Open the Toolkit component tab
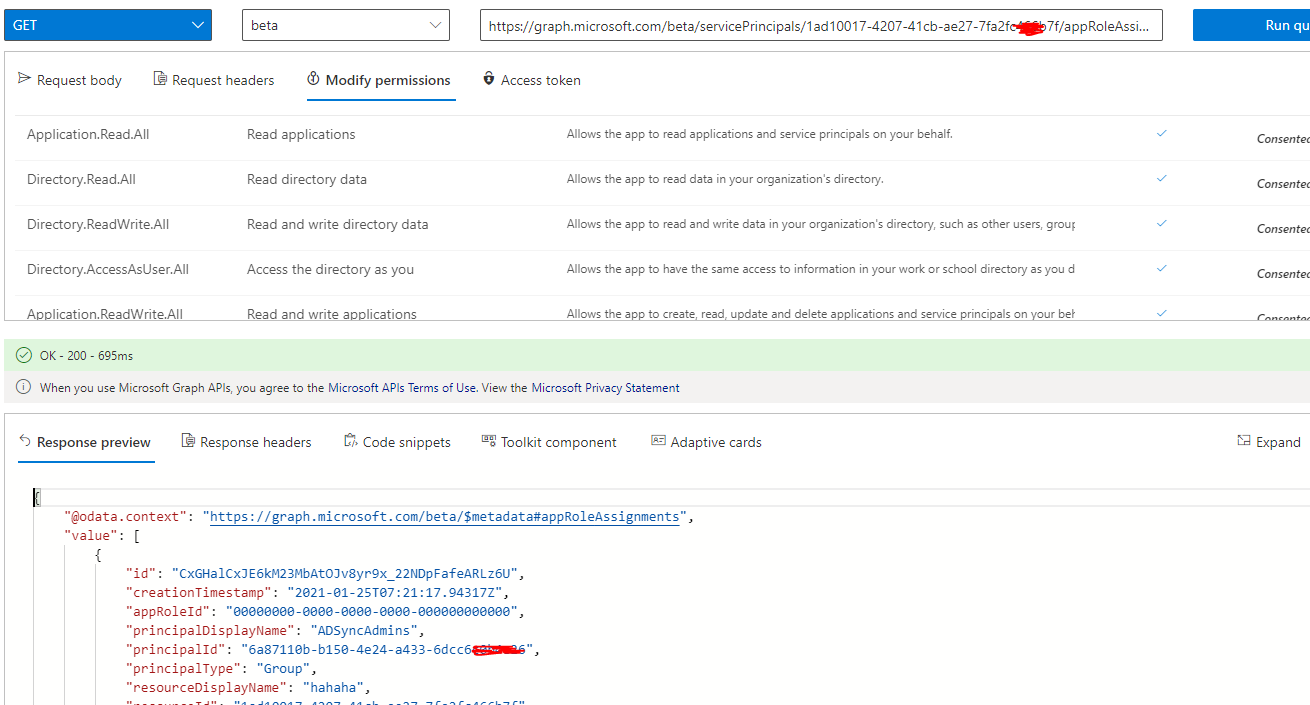This screenshot has width=1310, height=705. 549,442
